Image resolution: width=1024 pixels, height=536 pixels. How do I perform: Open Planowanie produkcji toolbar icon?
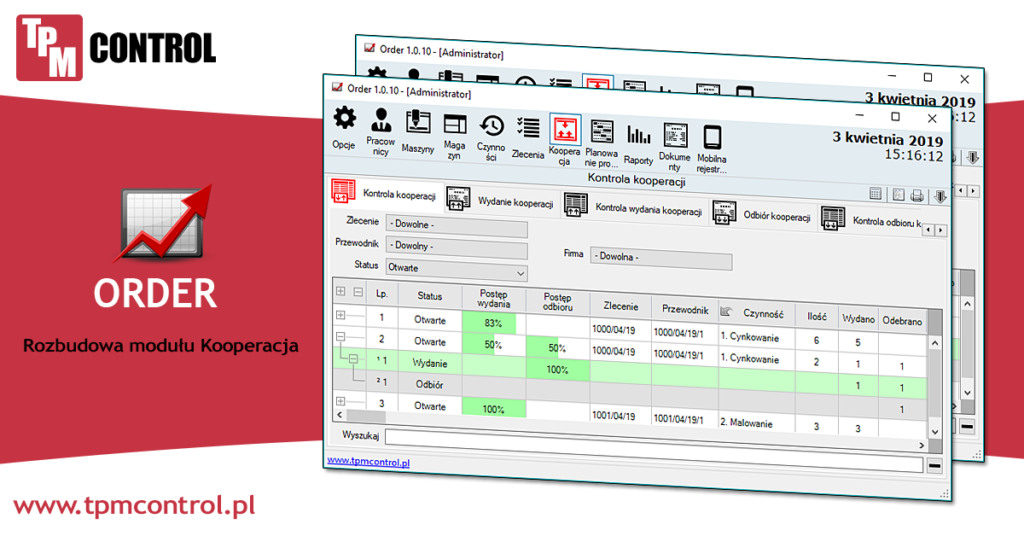coord(601,131)
